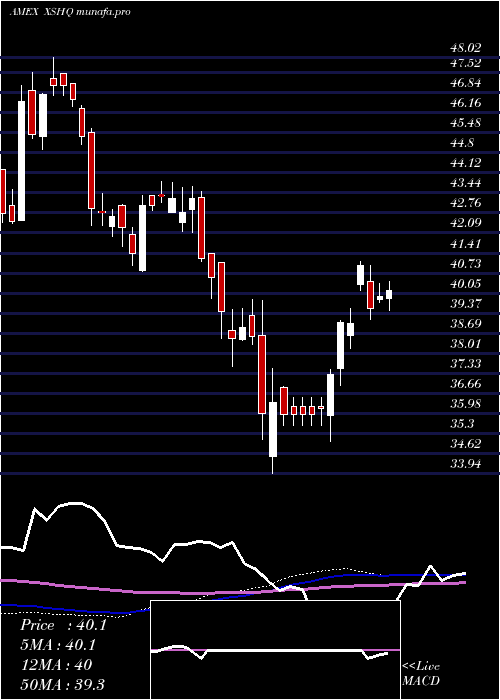The image size is (500, 700).
Task: Click the 46.84 price axis label
Action: click(466, 83)
